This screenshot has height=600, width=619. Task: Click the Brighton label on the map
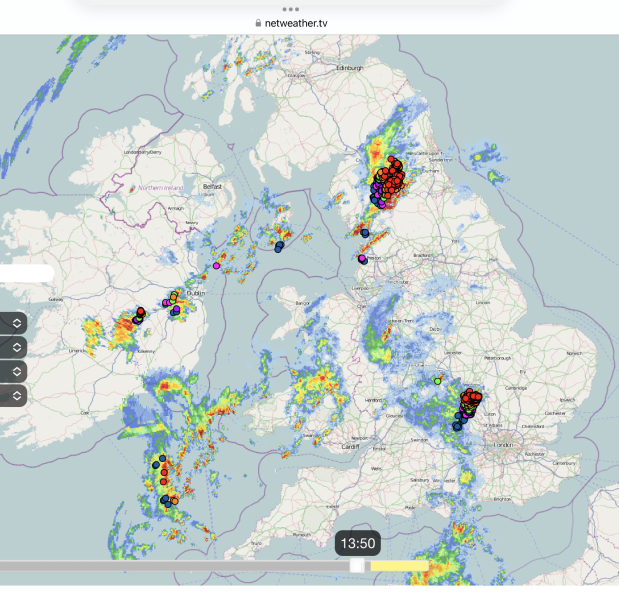tap(502, 499)
